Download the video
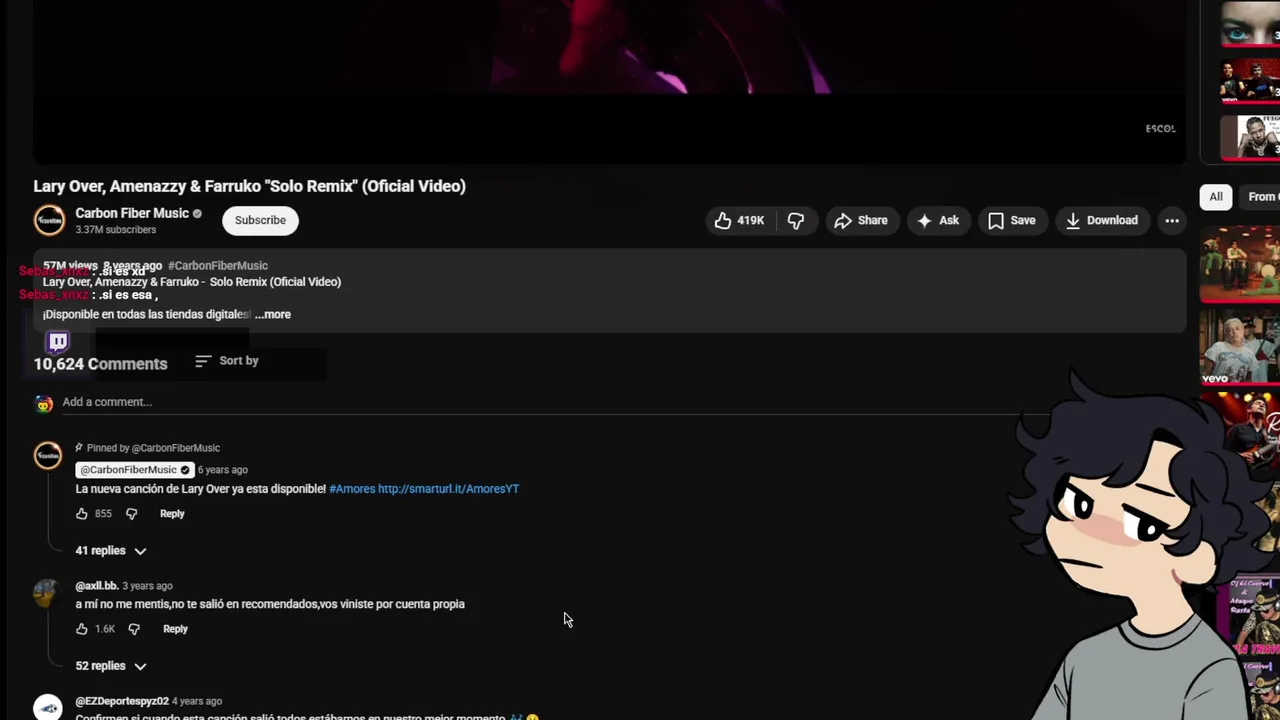Viewport: 1280px width, 720px height. tap(1101, 220)
